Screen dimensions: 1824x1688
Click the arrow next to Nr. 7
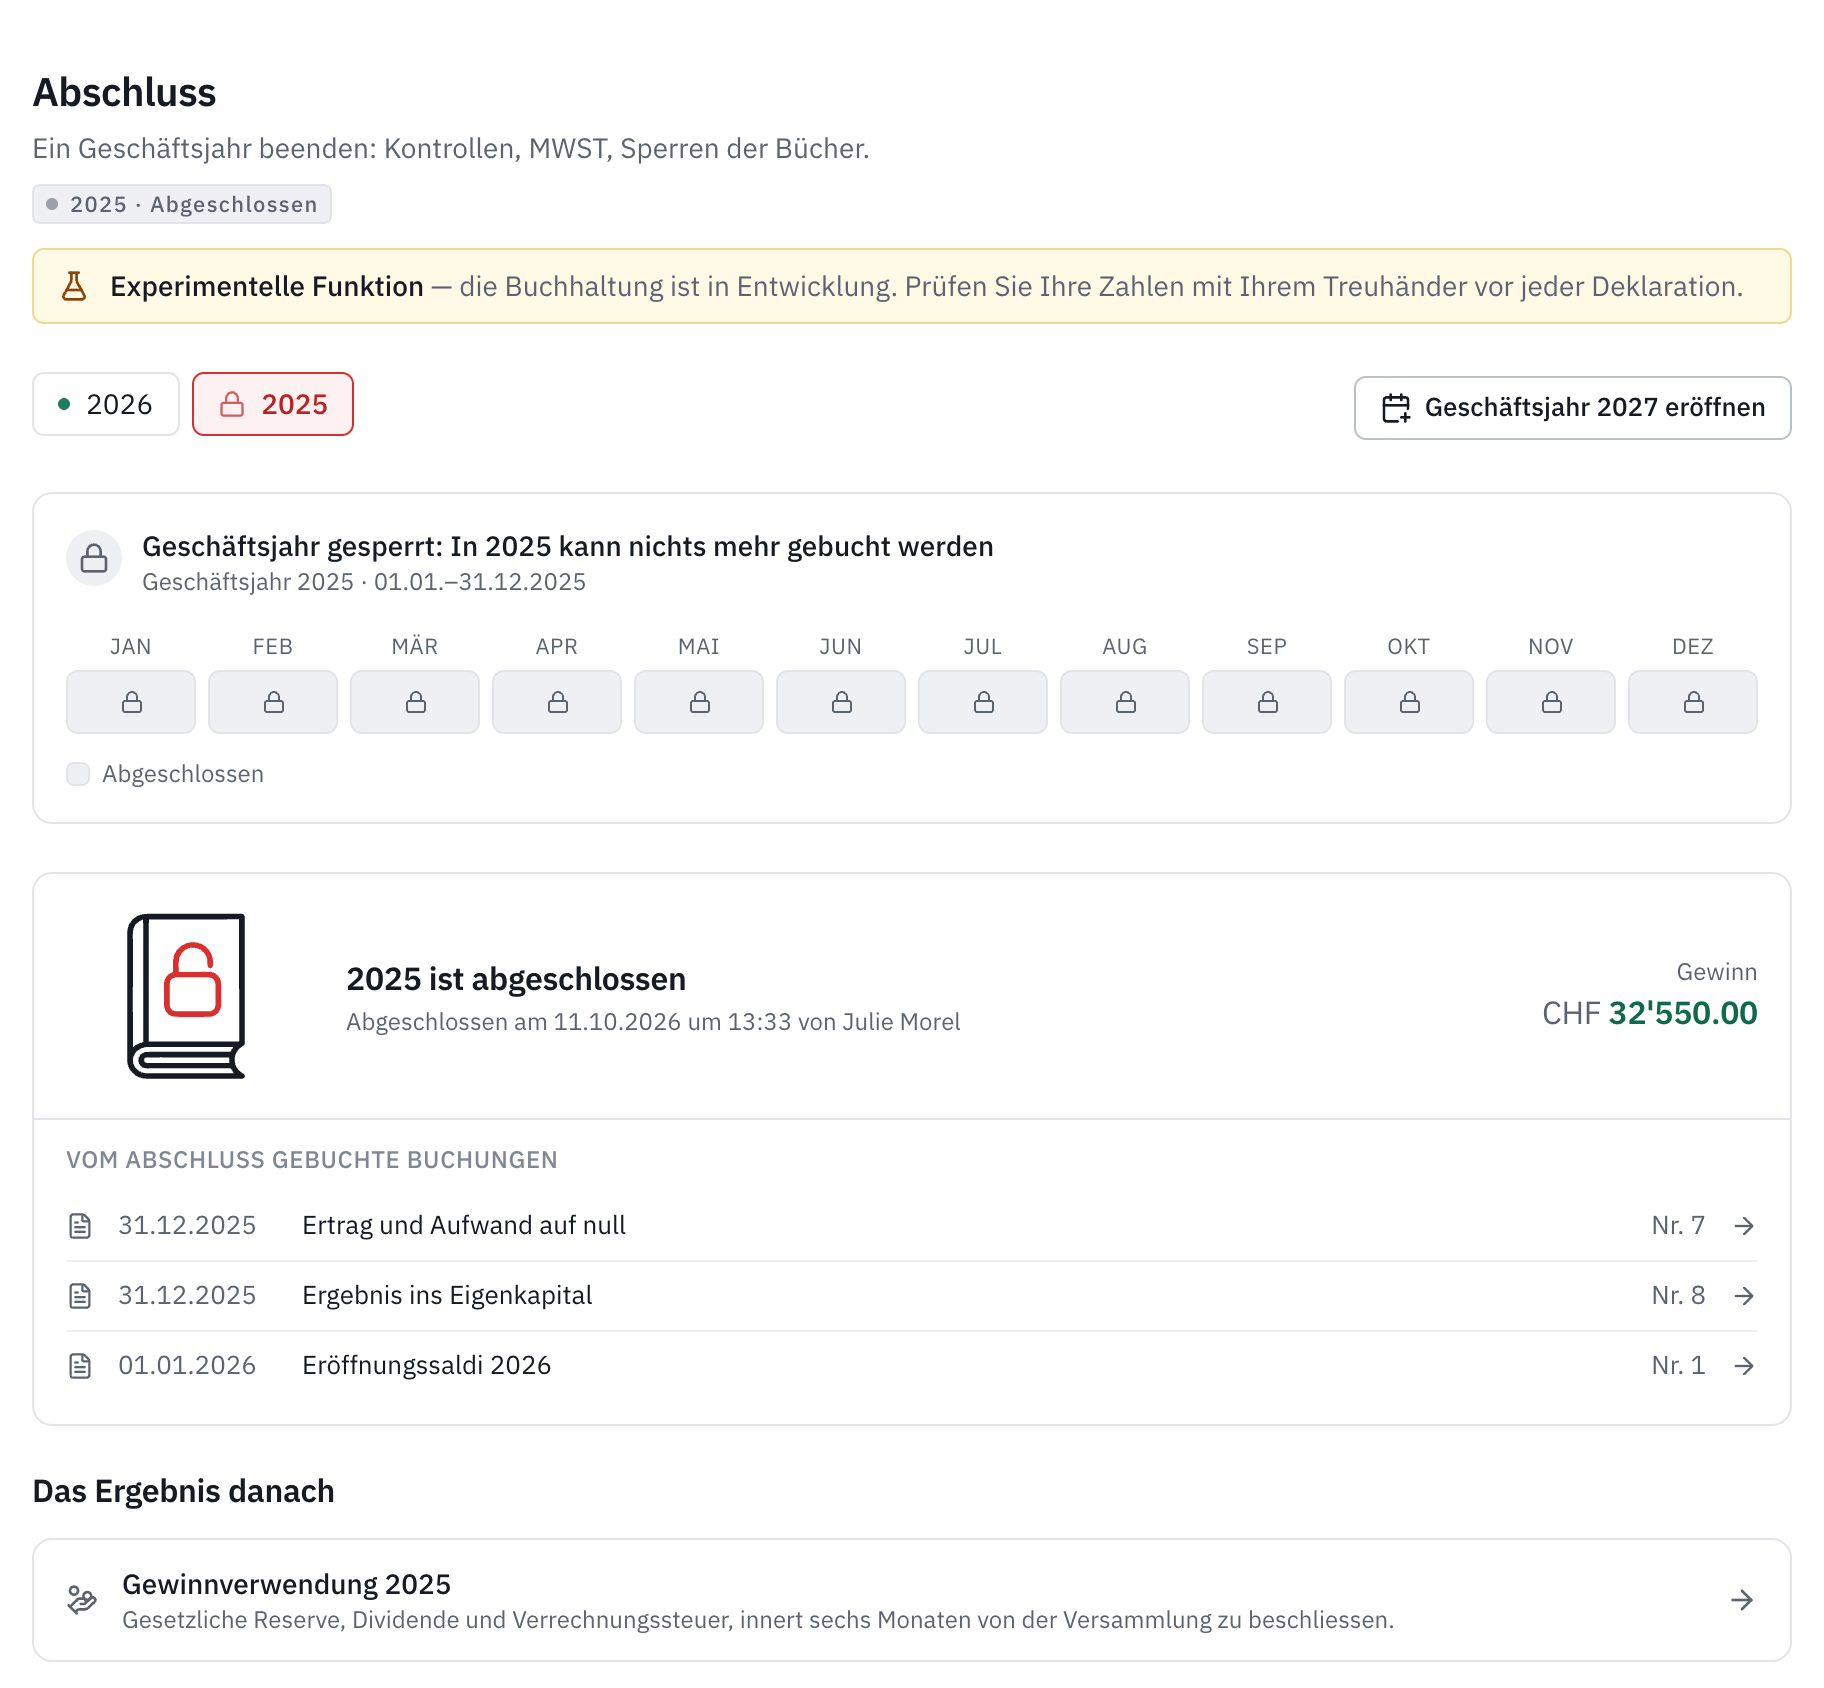click(1744, 1226)
